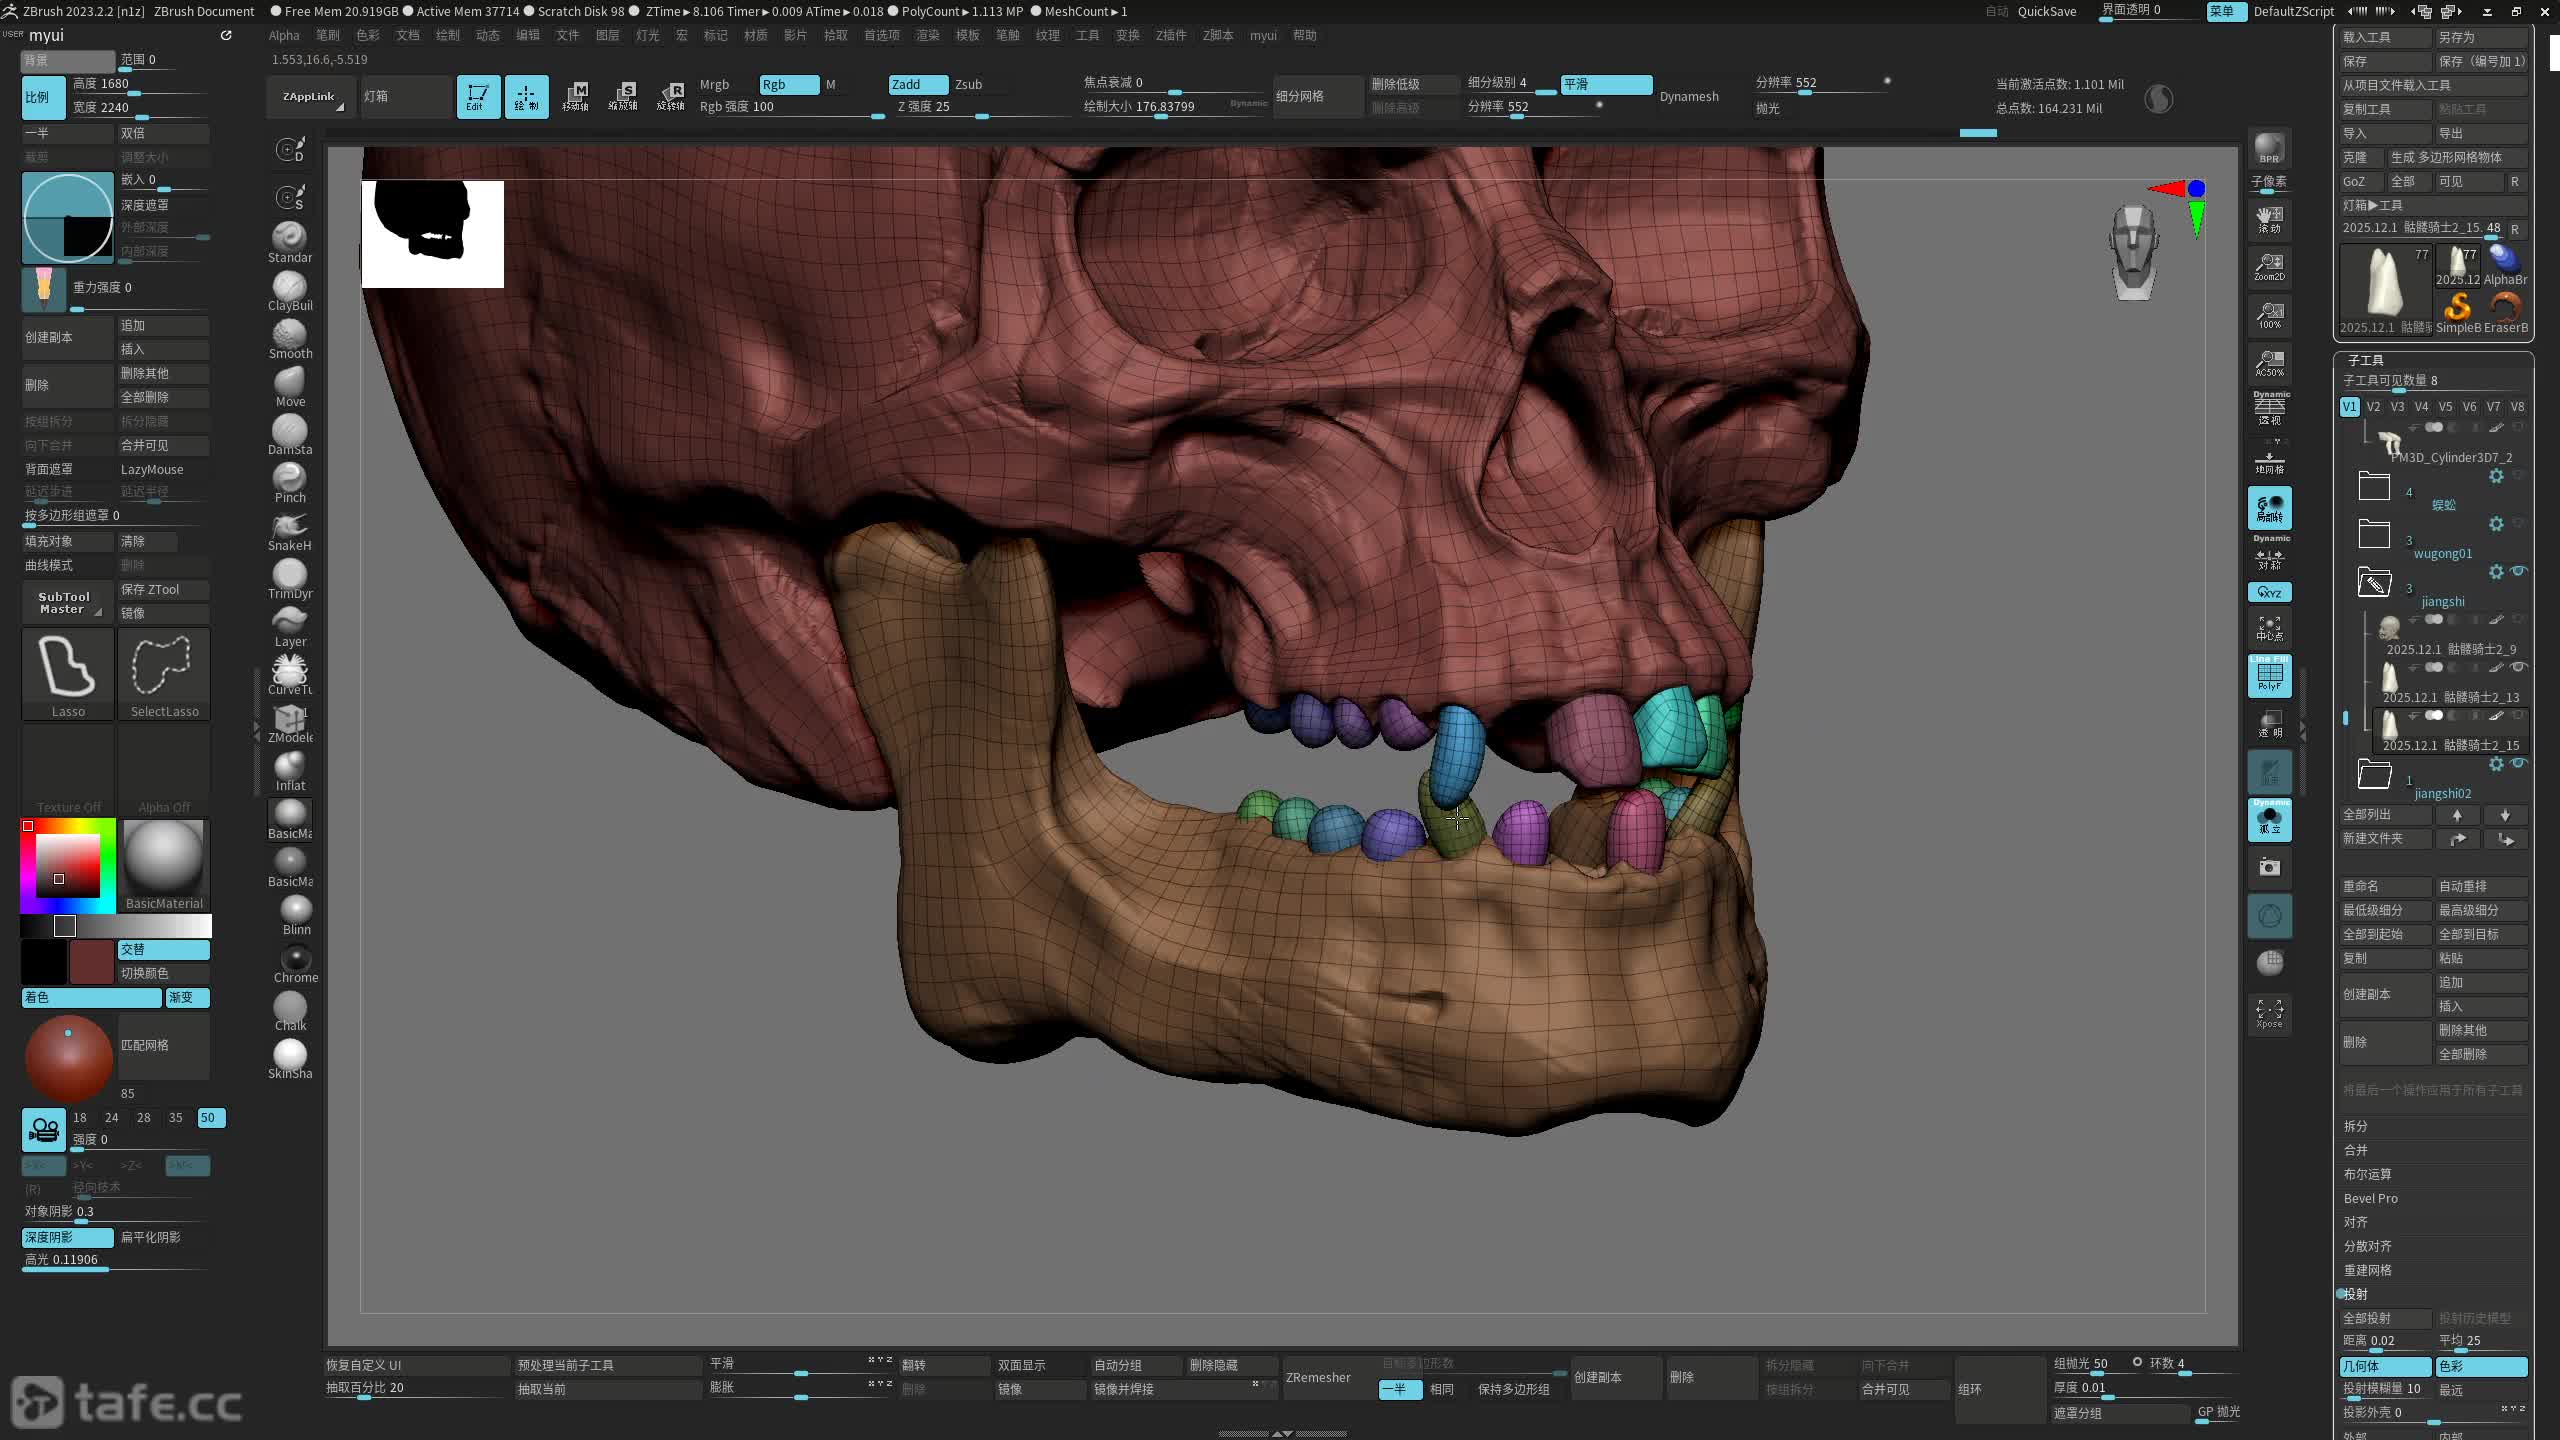Viewport: 2560px width, 1440px height.
Task: Open the Alpha menu
Action: pos(284,35)
